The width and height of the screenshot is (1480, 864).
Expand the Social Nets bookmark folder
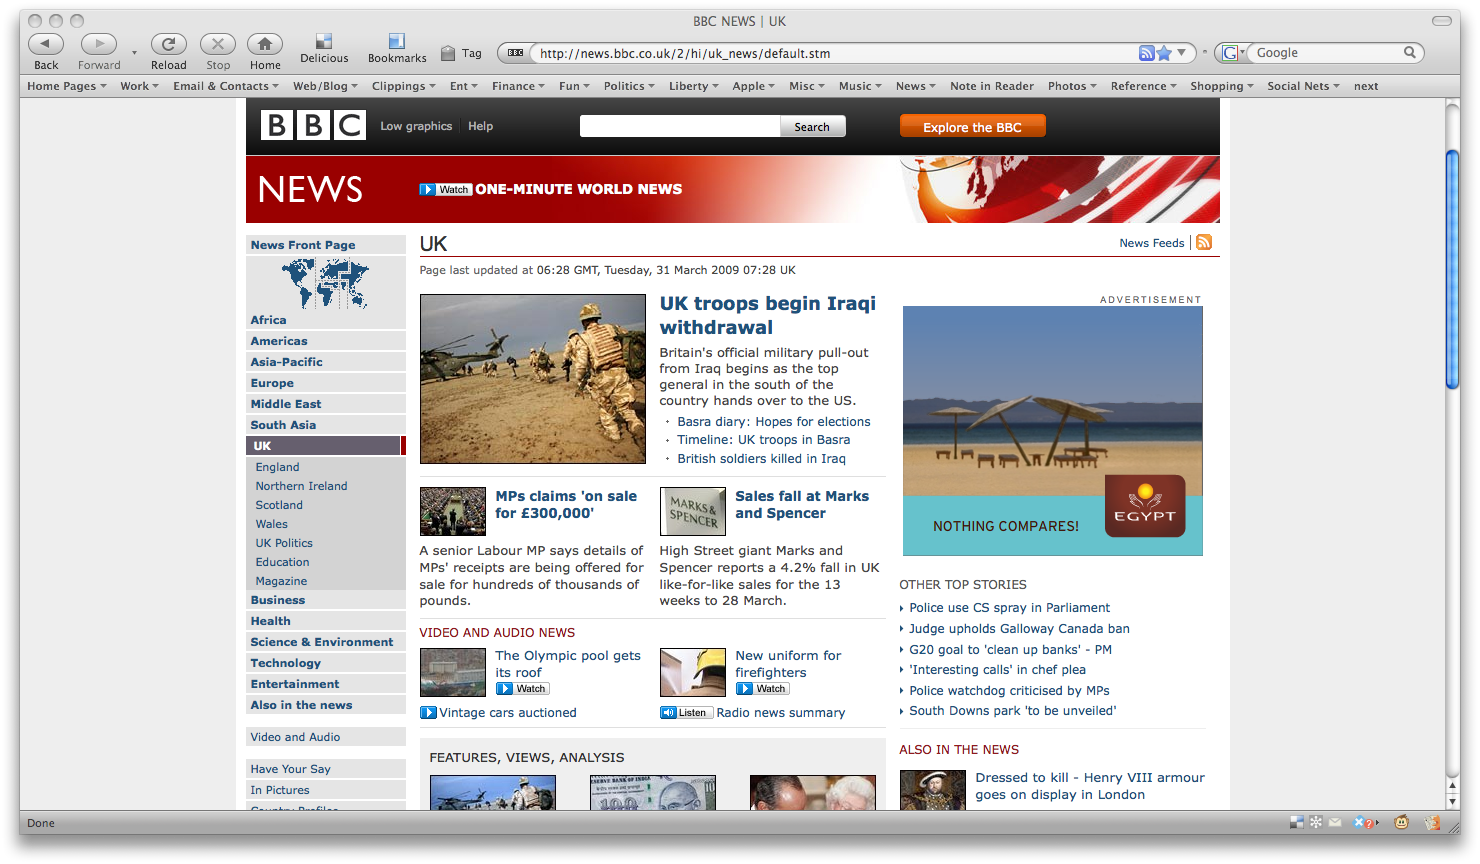click(x=1303, y=86)
